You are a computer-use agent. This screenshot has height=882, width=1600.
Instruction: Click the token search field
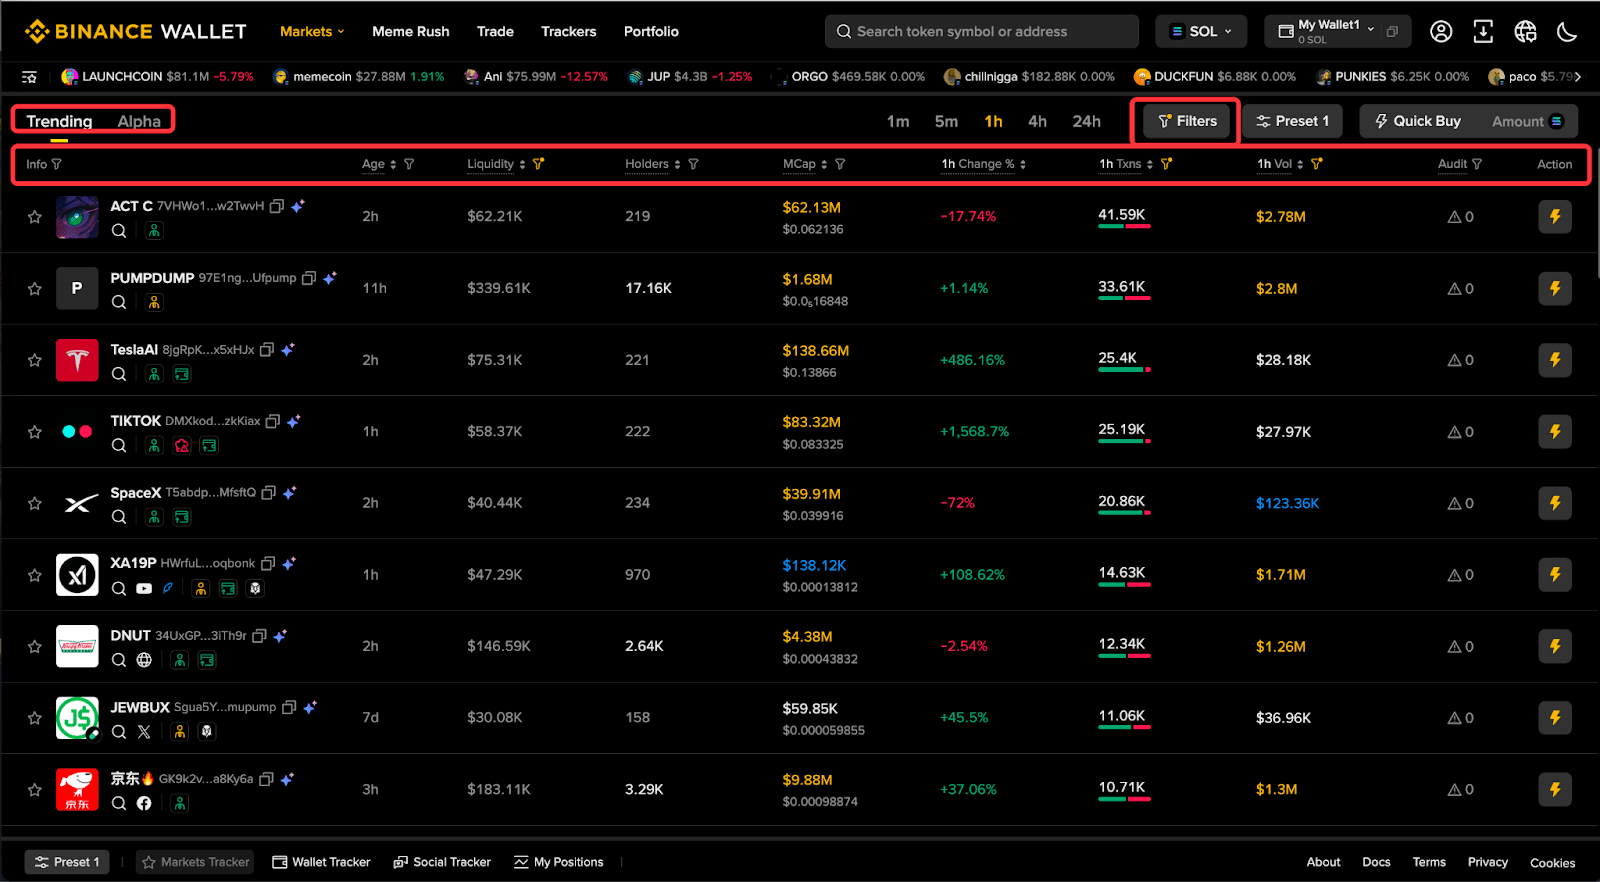coord(982,31)
